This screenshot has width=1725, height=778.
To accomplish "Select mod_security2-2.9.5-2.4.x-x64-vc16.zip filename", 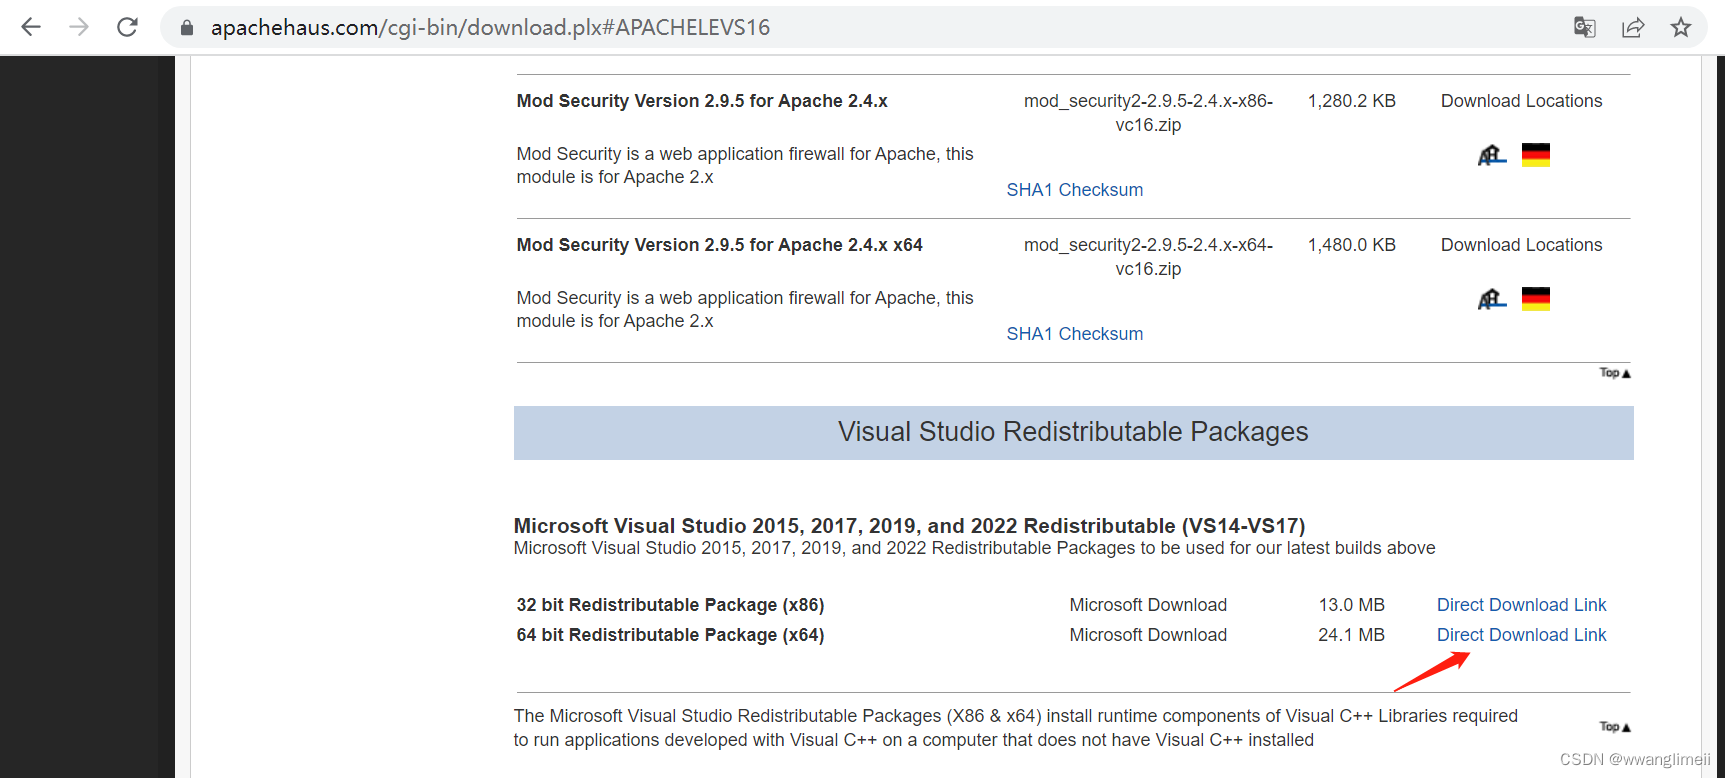I will point(1148,257).
